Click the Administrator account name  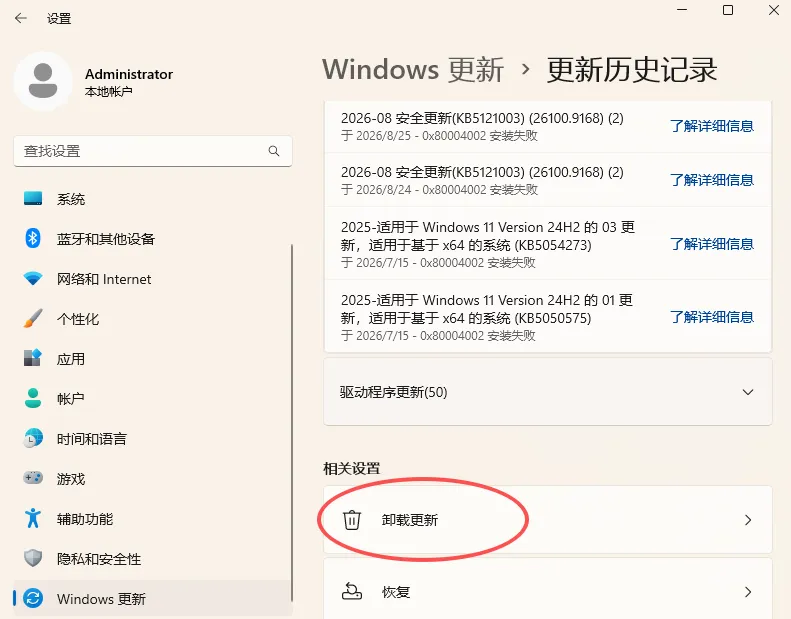point(129,74)
